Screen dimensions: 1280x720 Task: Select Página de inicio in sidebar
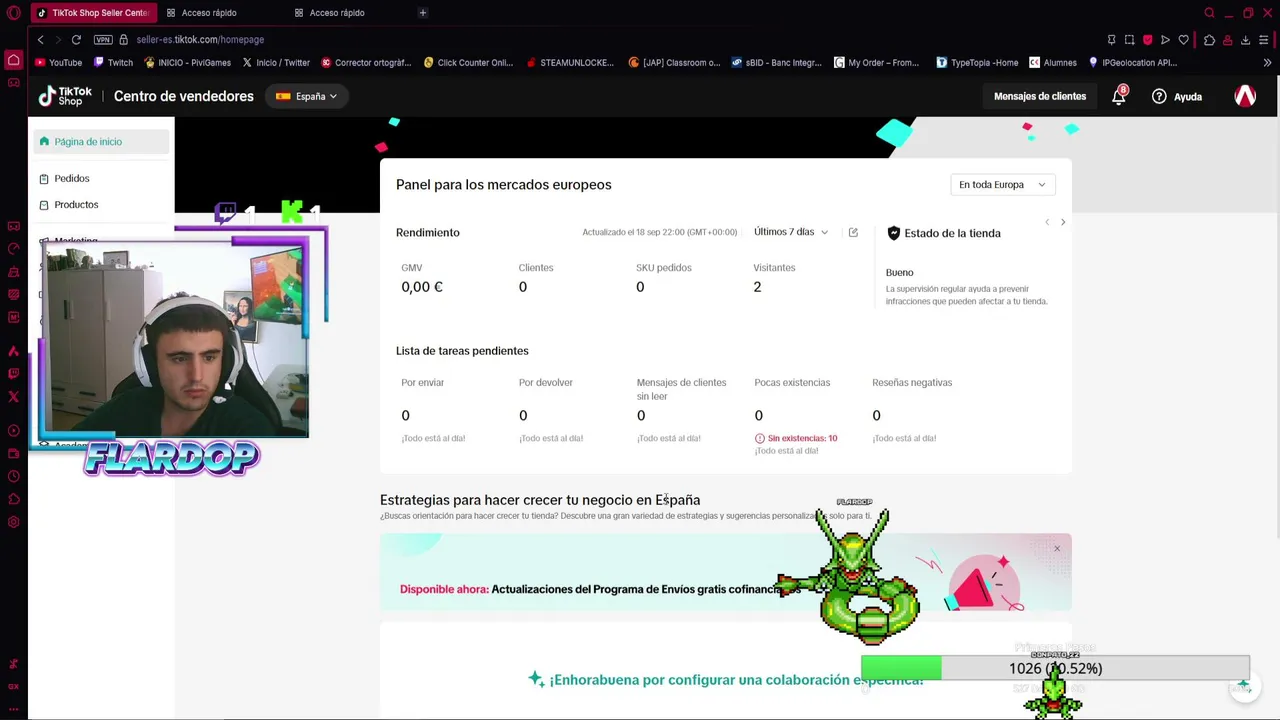[101, 141]
